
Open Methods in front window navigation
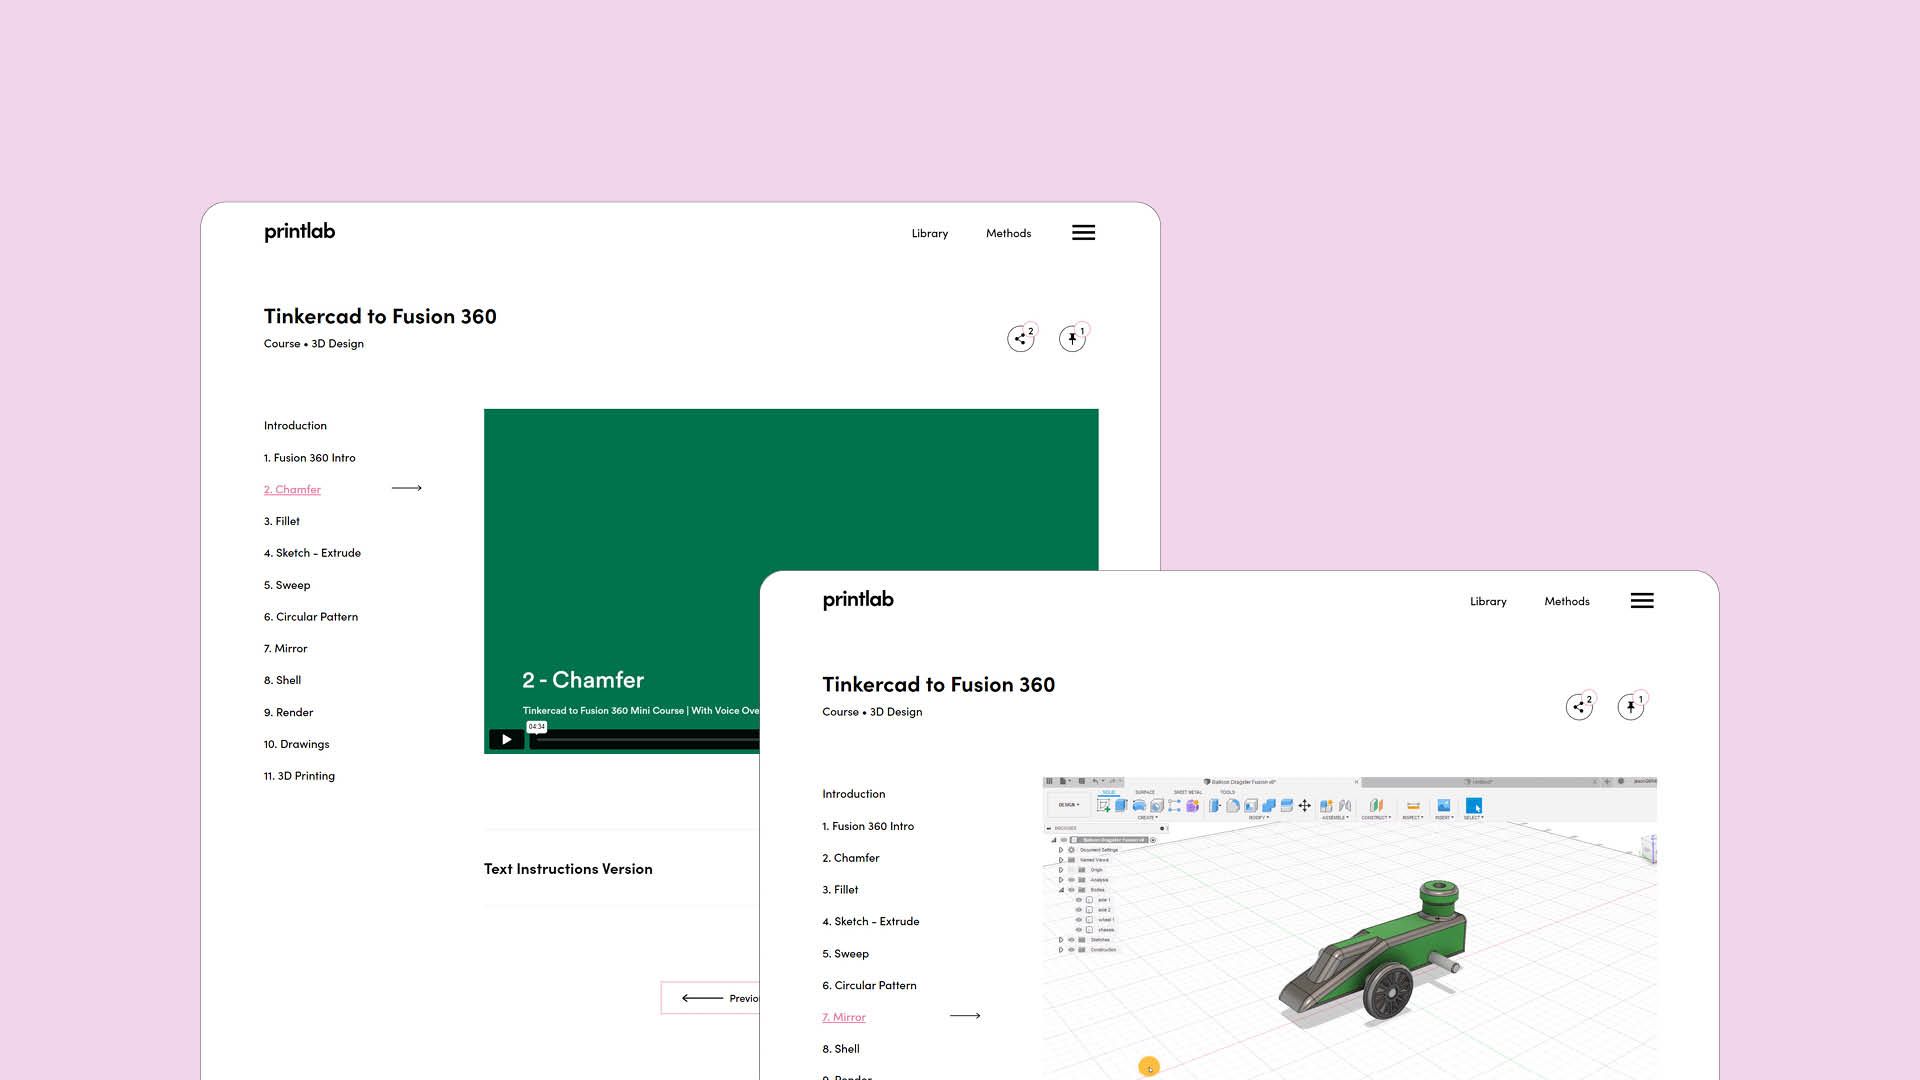(1566, 601)
